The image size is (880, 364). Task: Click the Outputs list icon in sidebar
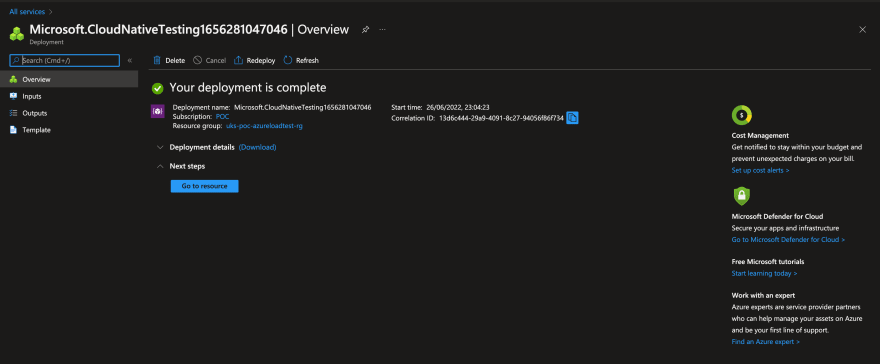tap(13, 113)
